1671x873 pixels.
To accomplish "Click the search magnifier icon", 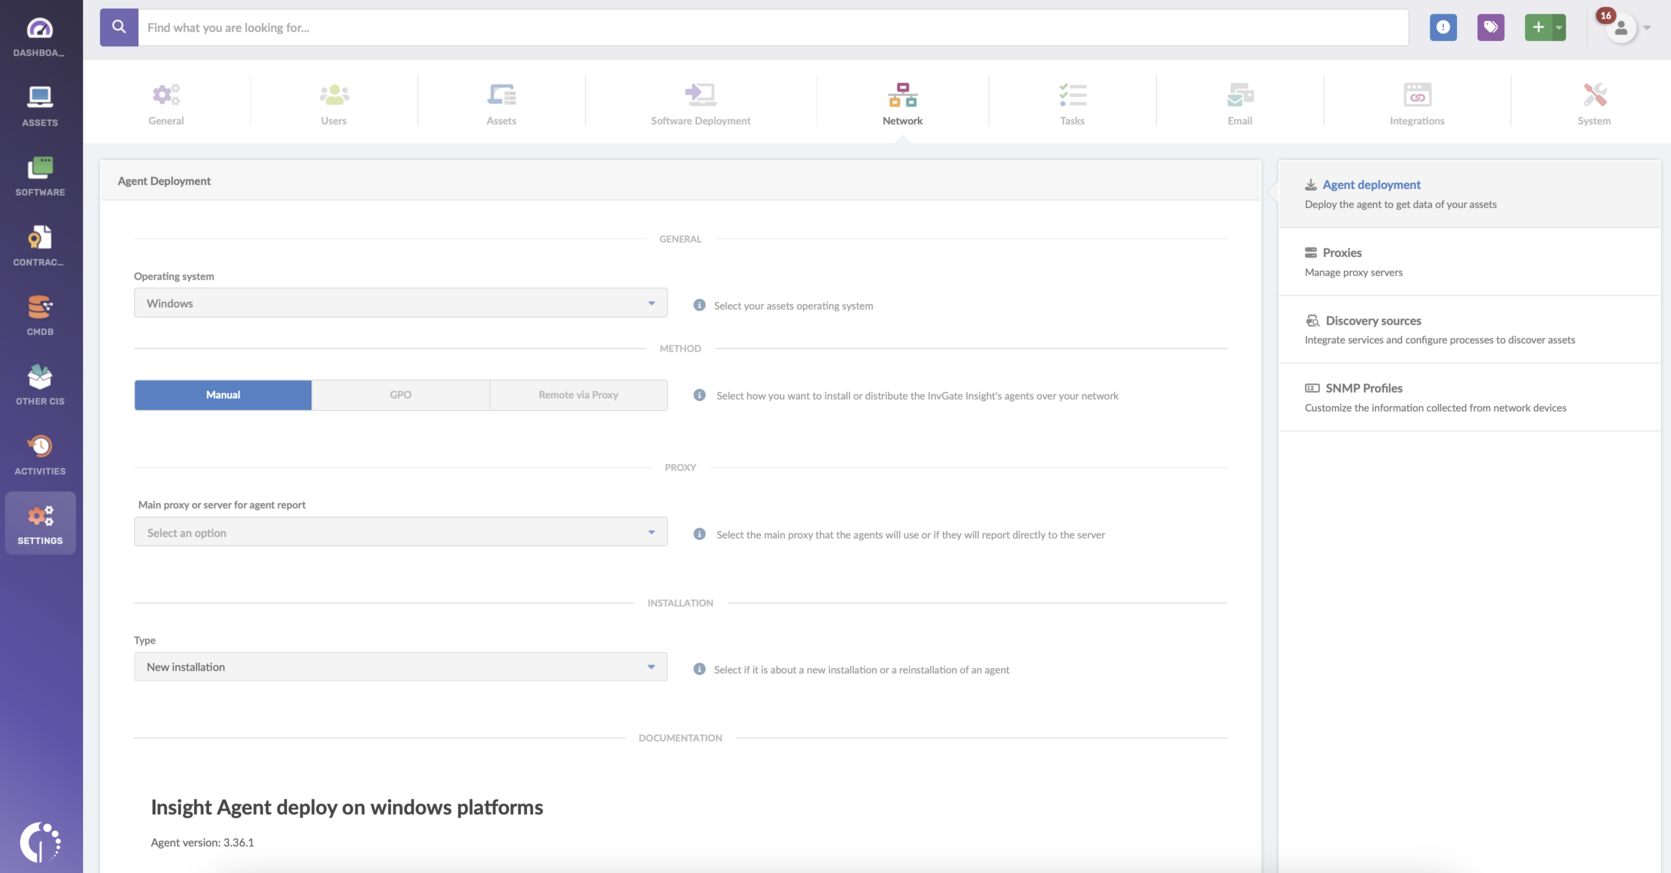I will point(119,28).
